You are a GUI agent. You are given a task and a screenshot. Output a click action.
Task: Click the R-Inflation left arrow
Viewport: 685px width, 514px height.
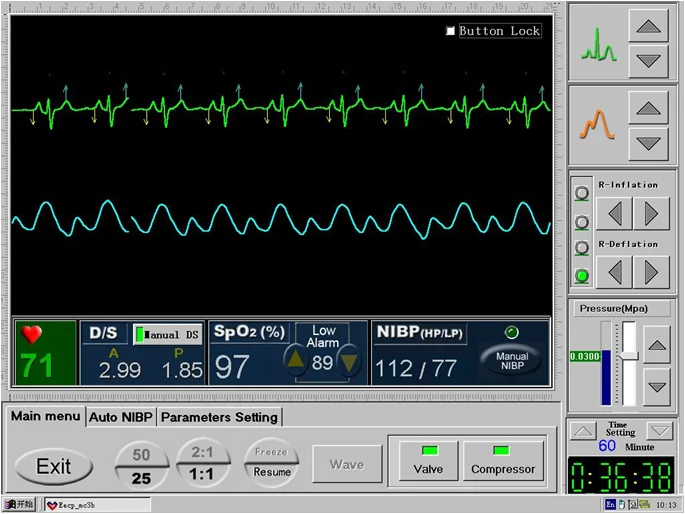617,213
